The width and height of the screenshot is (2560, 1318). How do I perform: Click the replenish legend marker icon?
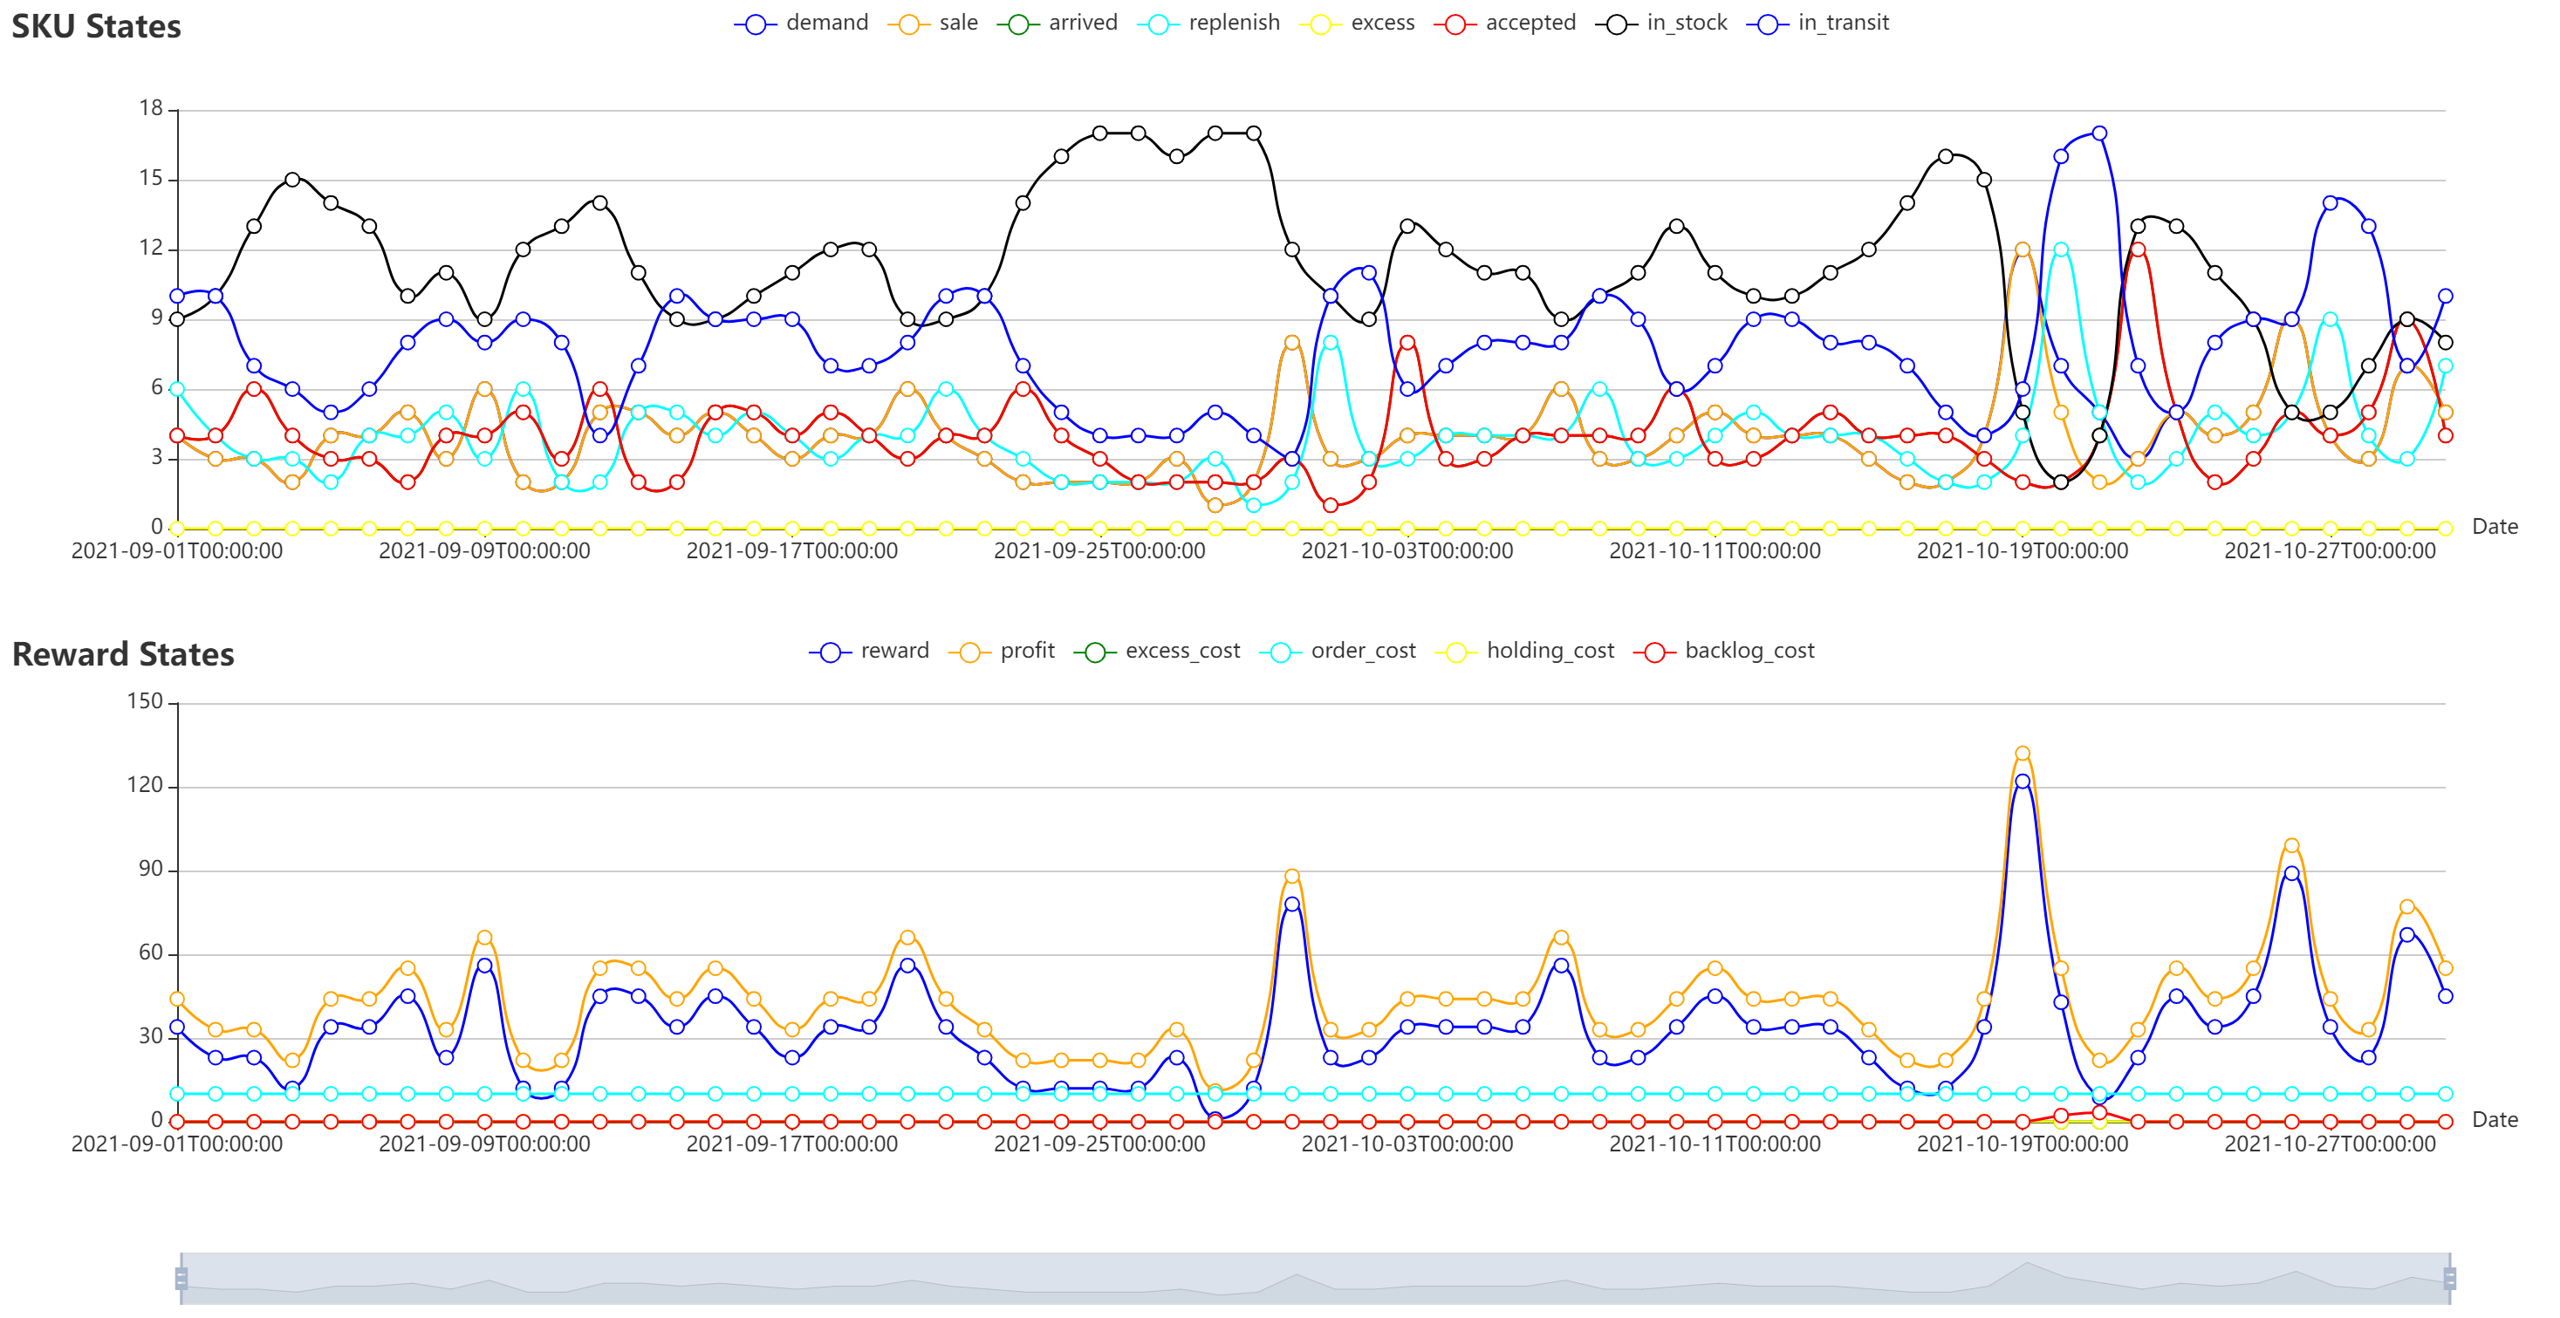tap(1158, 24)
